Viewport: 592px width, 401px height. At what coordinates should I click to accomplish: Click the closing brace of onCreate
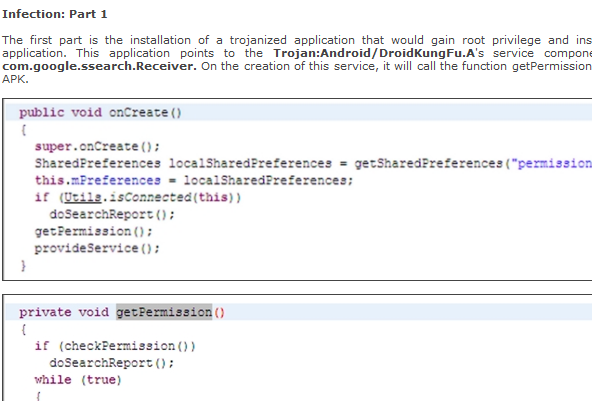click(x=23, y=266)
